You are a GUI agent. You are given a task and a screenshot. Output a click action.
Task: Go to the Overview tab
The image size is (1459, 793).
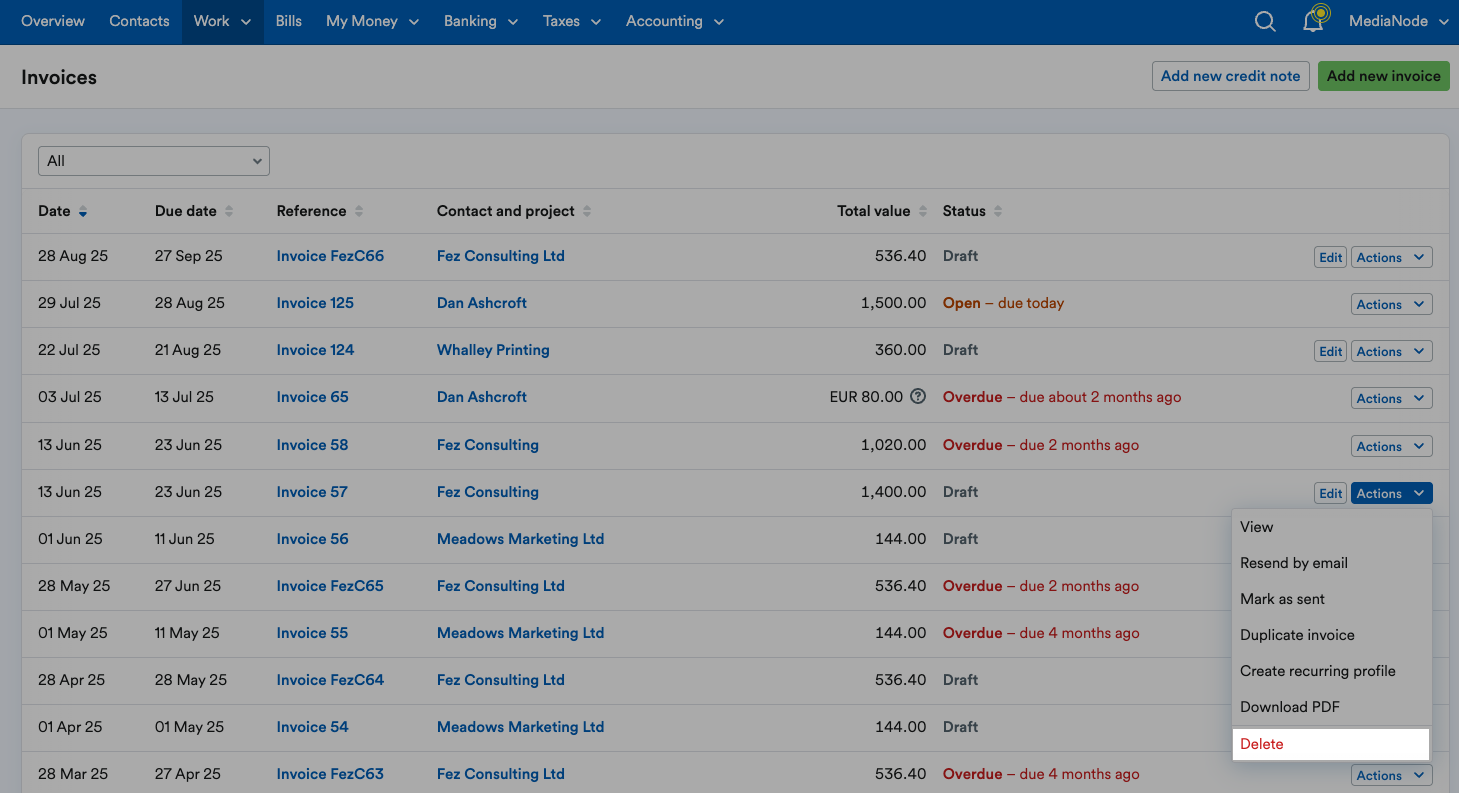click(53, 21)
